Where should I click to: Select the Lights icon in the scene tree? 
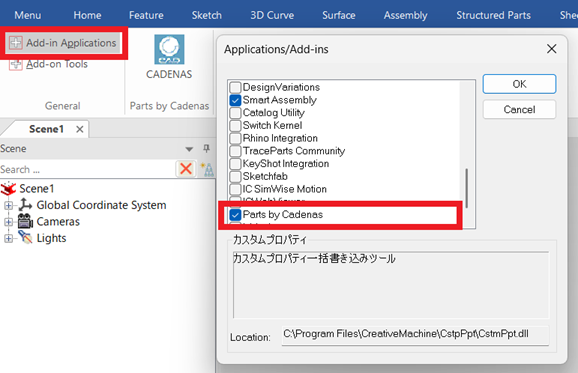[25, 238]
